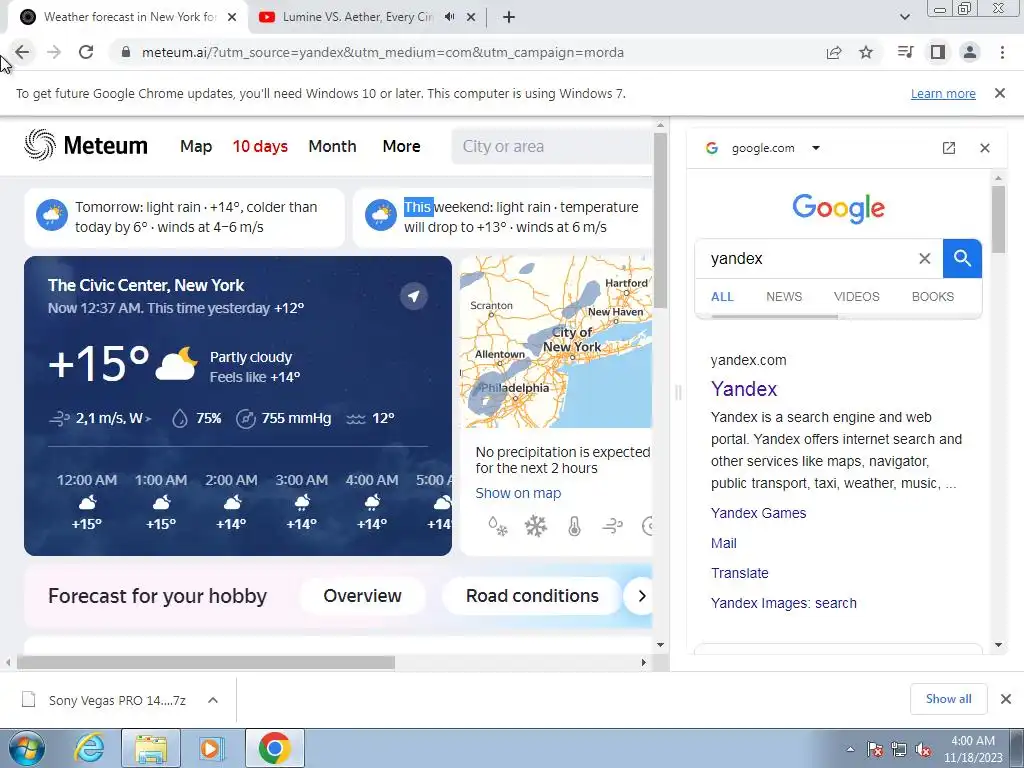Toggle the Chrome side panel icon
The width and height of the screenshot is (1024, 768).
[x=938, y=52]
